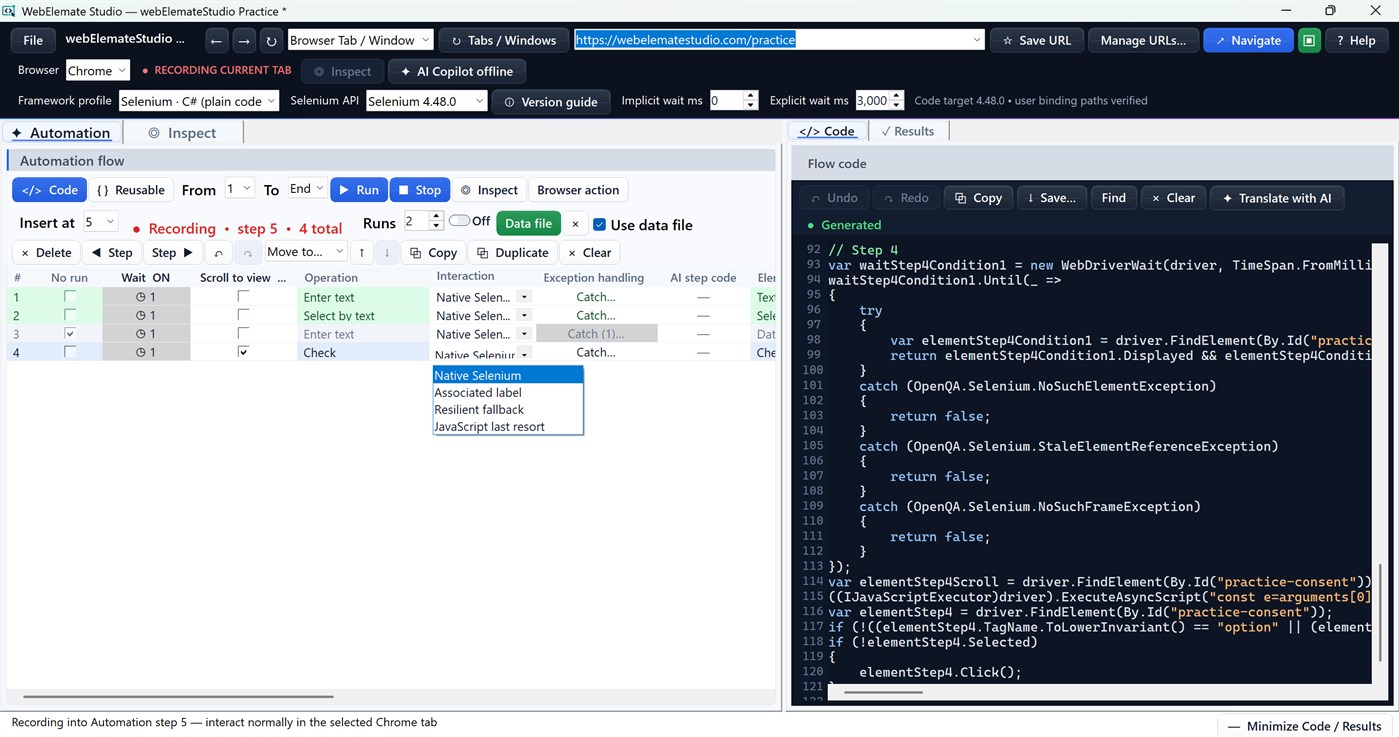
Task: Check No run for step 1
Action: coord(70,296)
